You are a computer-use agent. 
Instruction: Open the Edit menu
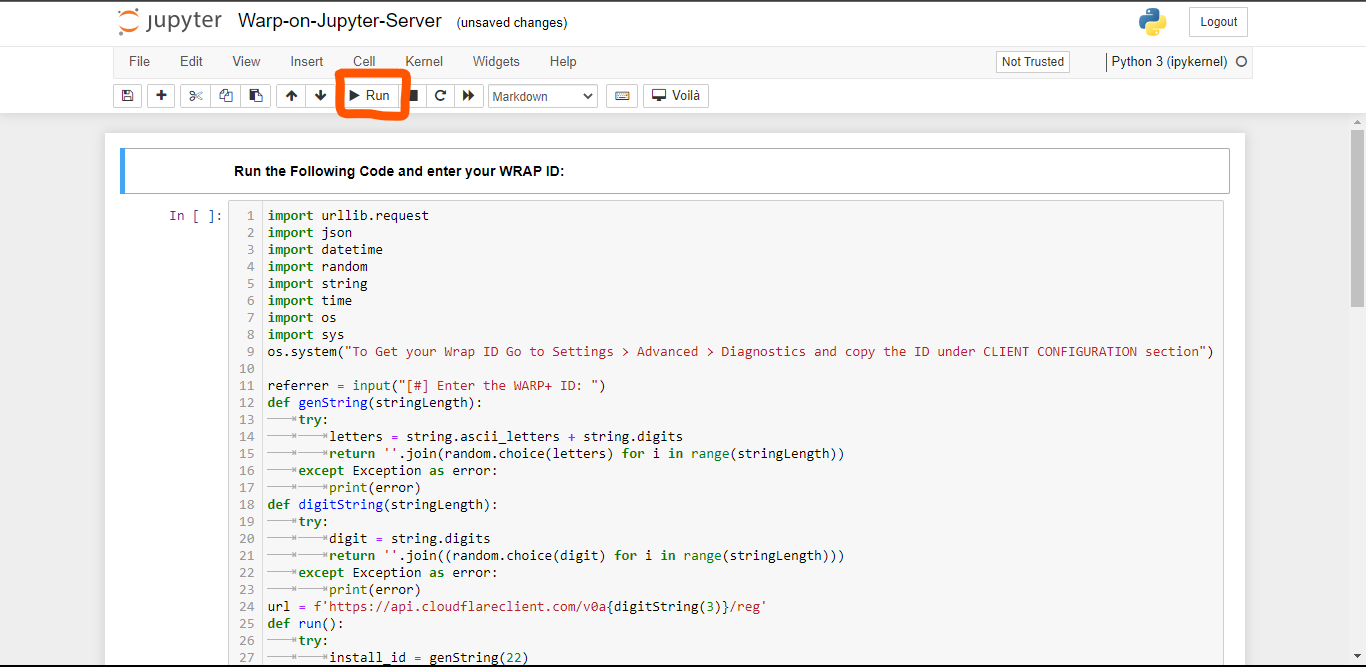click(x=191, y=62)
